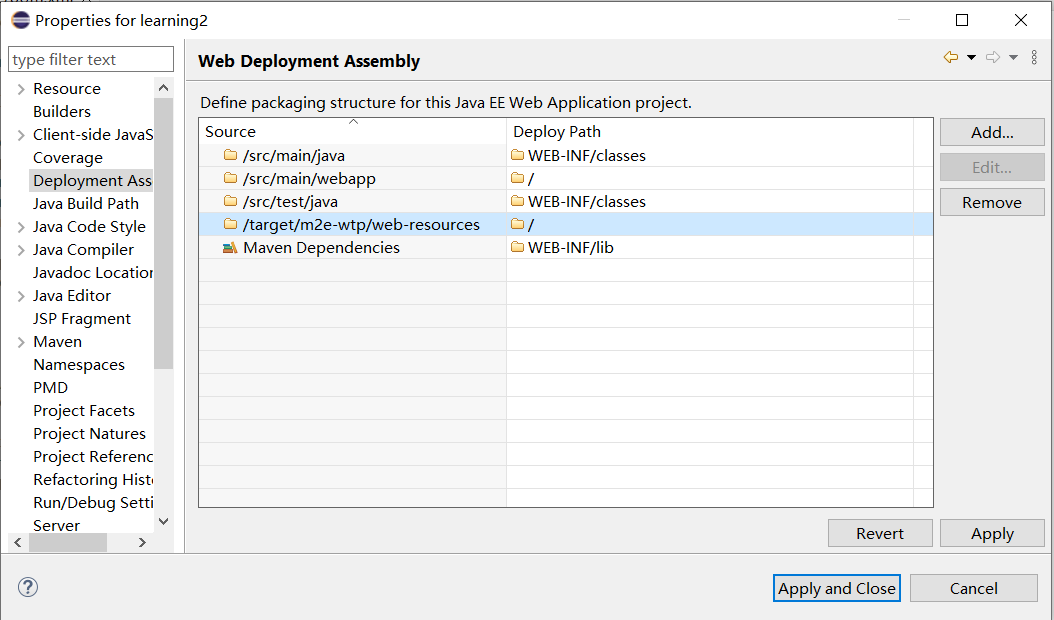Open the view menu kebab icon

[x=1034, y=58]
